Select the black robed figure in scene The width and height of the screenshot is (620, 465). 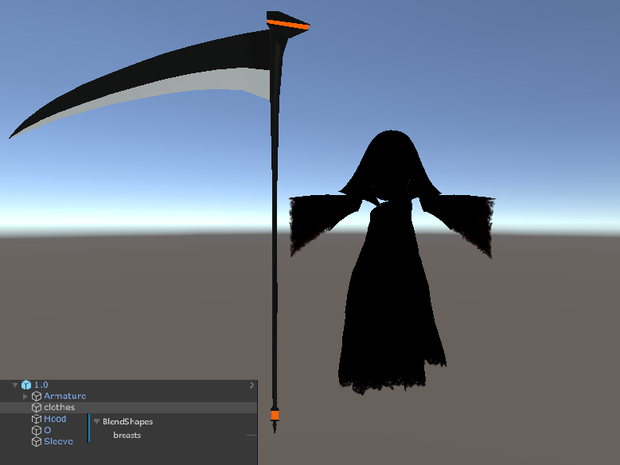[392, 262]
